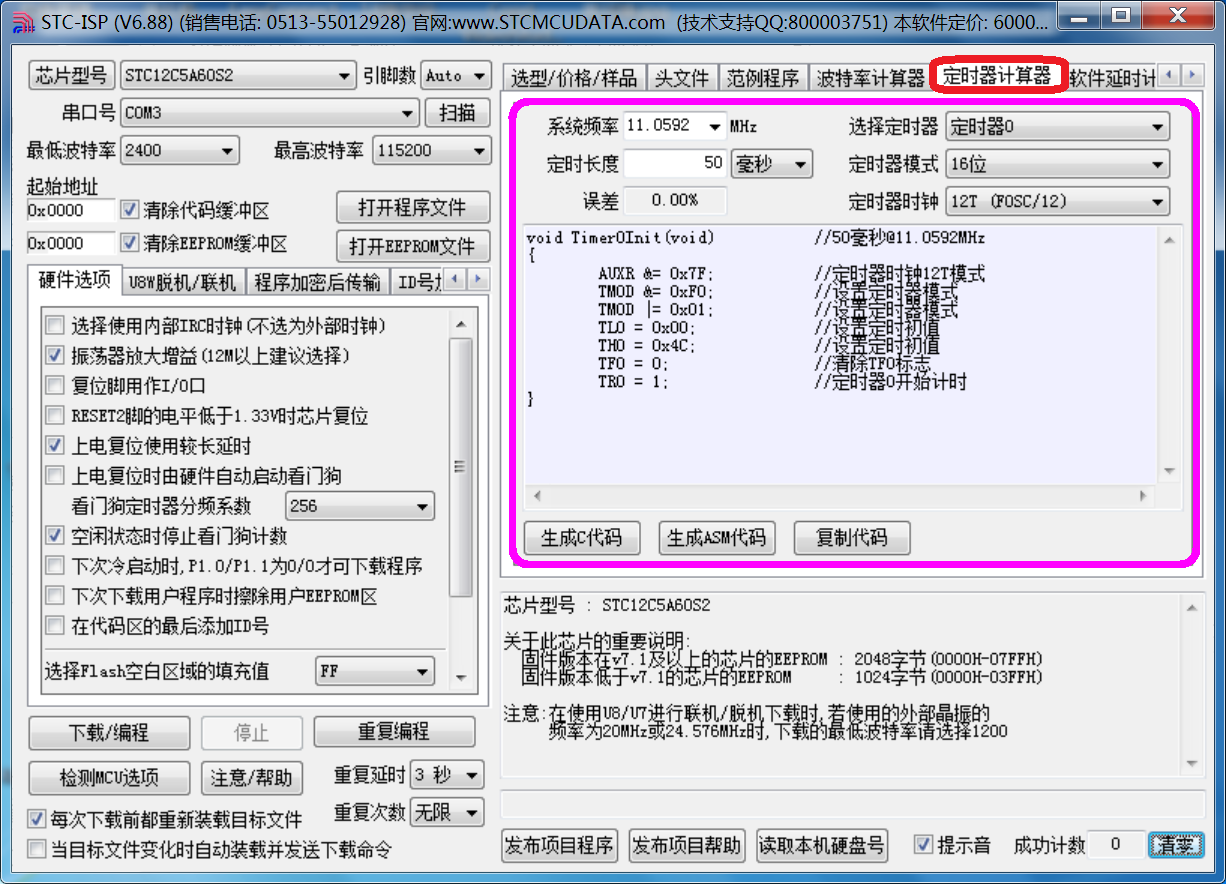1226x884 pixels.
Task: Enable 复位脚用作I/O口 option
Action: pyautogui.click(x=54, y=384)
